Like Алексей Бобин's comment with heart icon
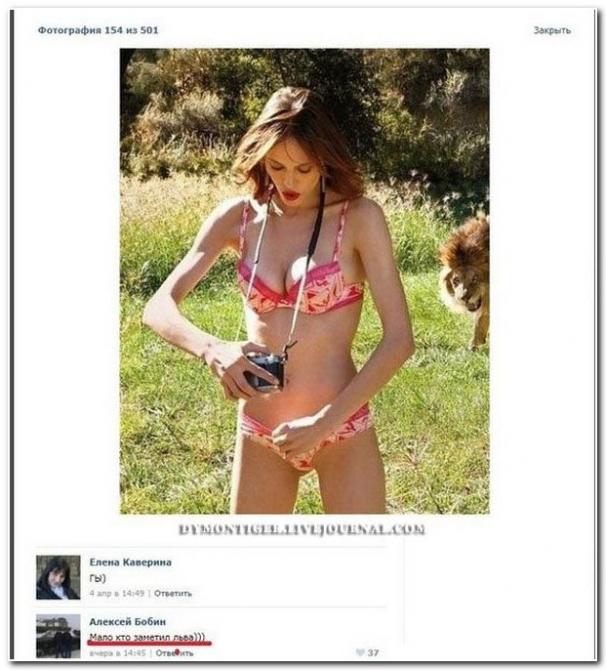 [x=360, y=652]
